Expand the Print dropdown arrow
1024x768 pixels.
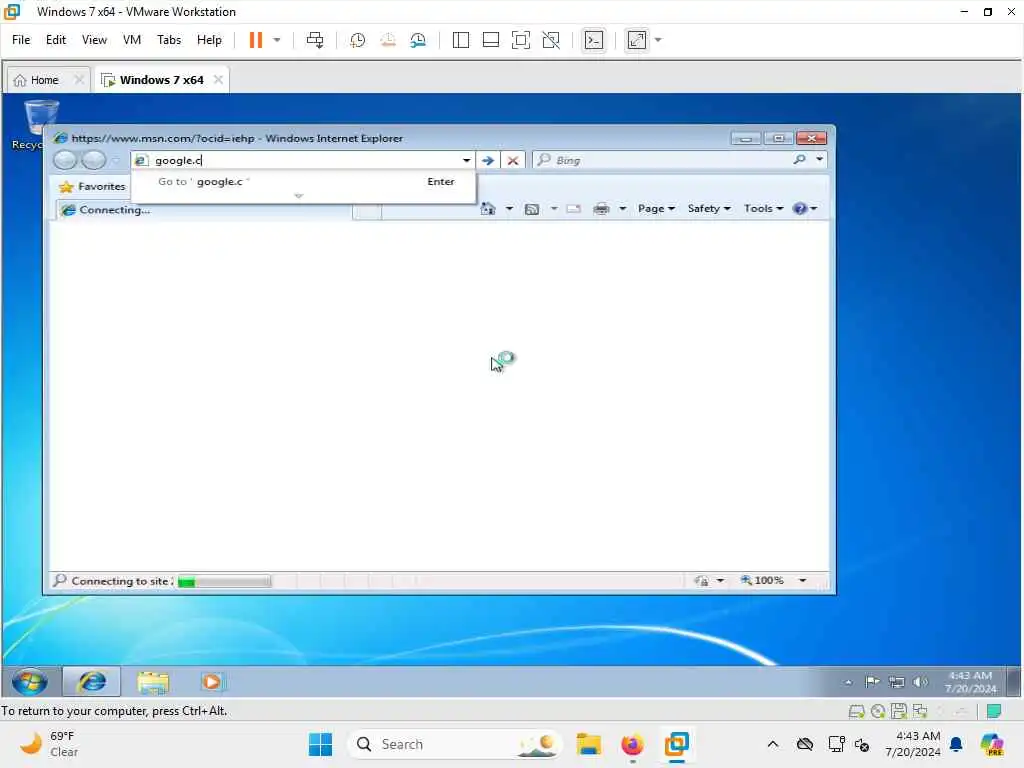[622, 209]
